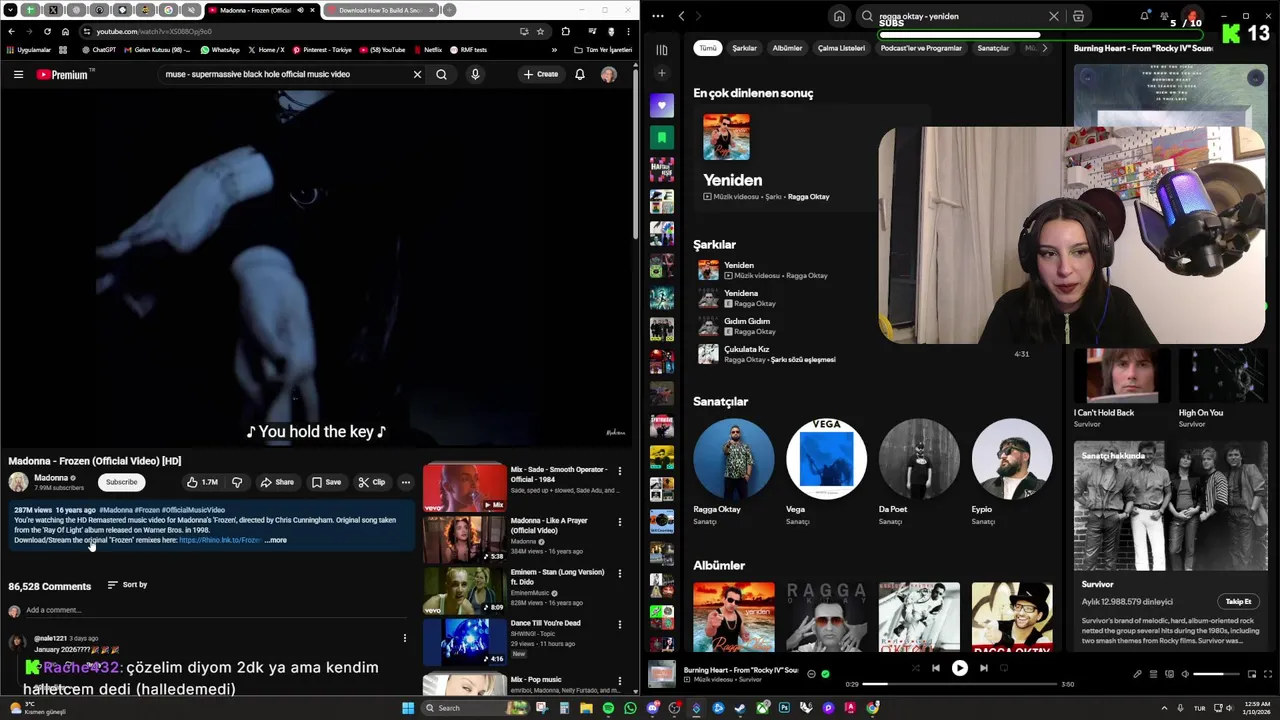Select Podcast'ler ve Programlar filter chip
The height and width of the screenshot is (720, 1280).
click(921, 48)
